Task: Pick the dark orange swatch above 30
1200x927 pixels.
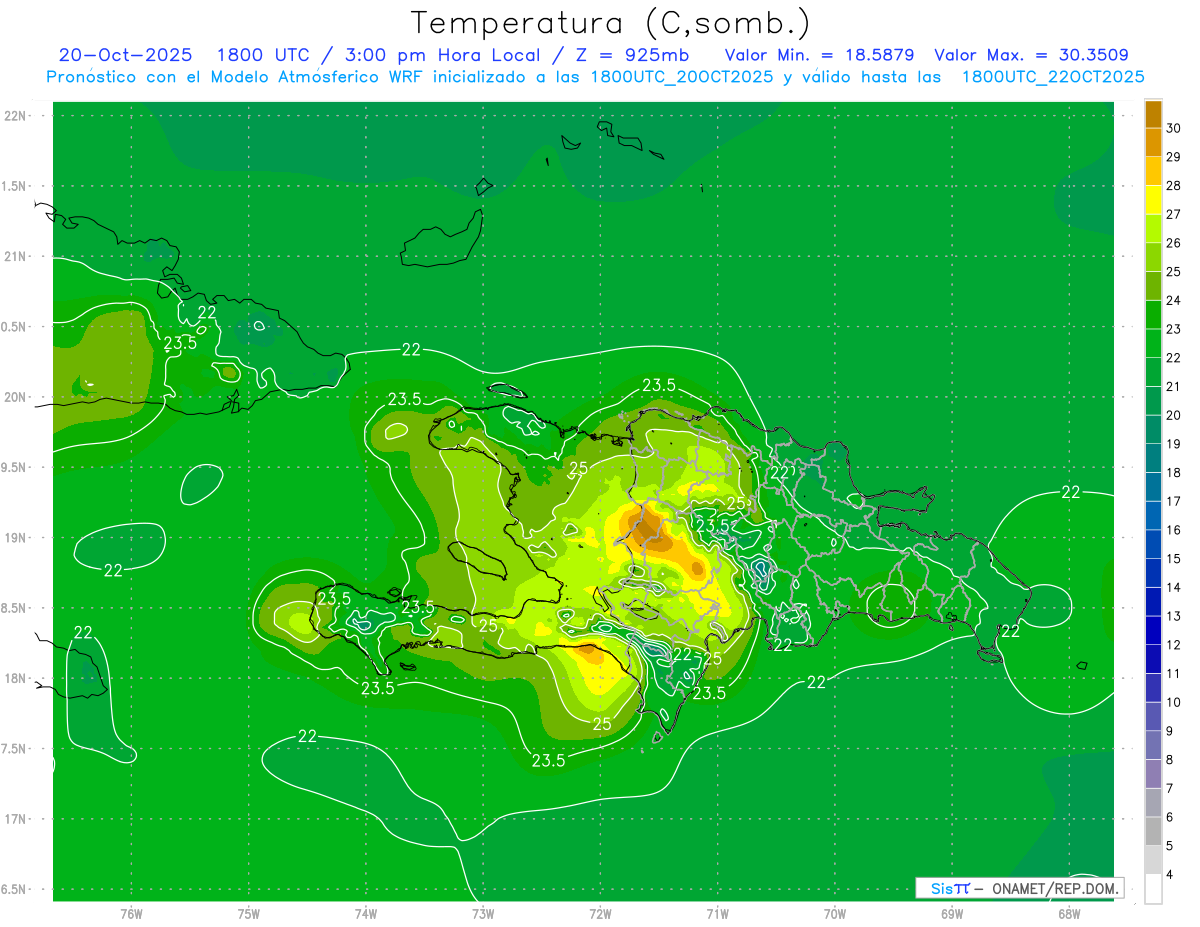Action: click(1153, 114)
